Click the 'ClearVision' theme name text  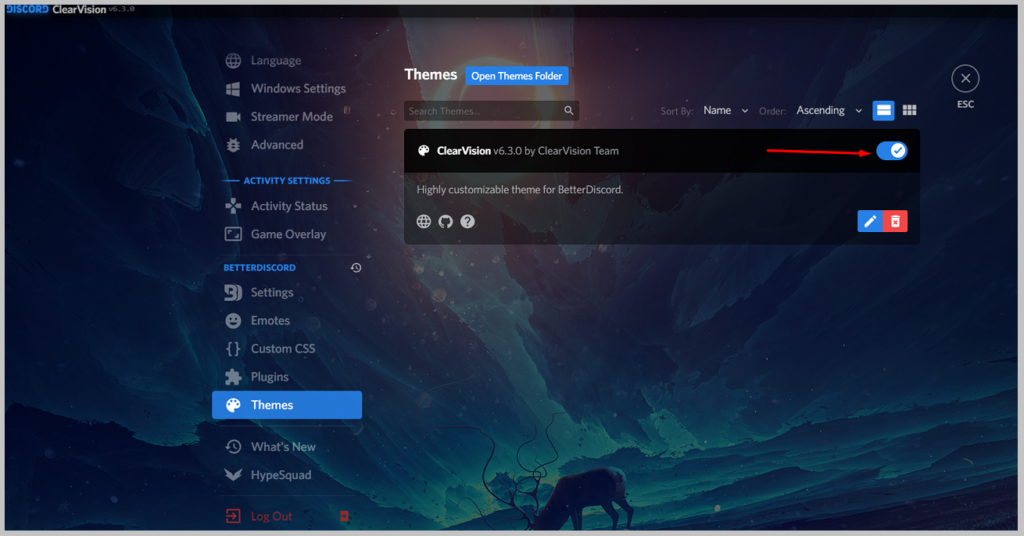[x=464, y=151]
